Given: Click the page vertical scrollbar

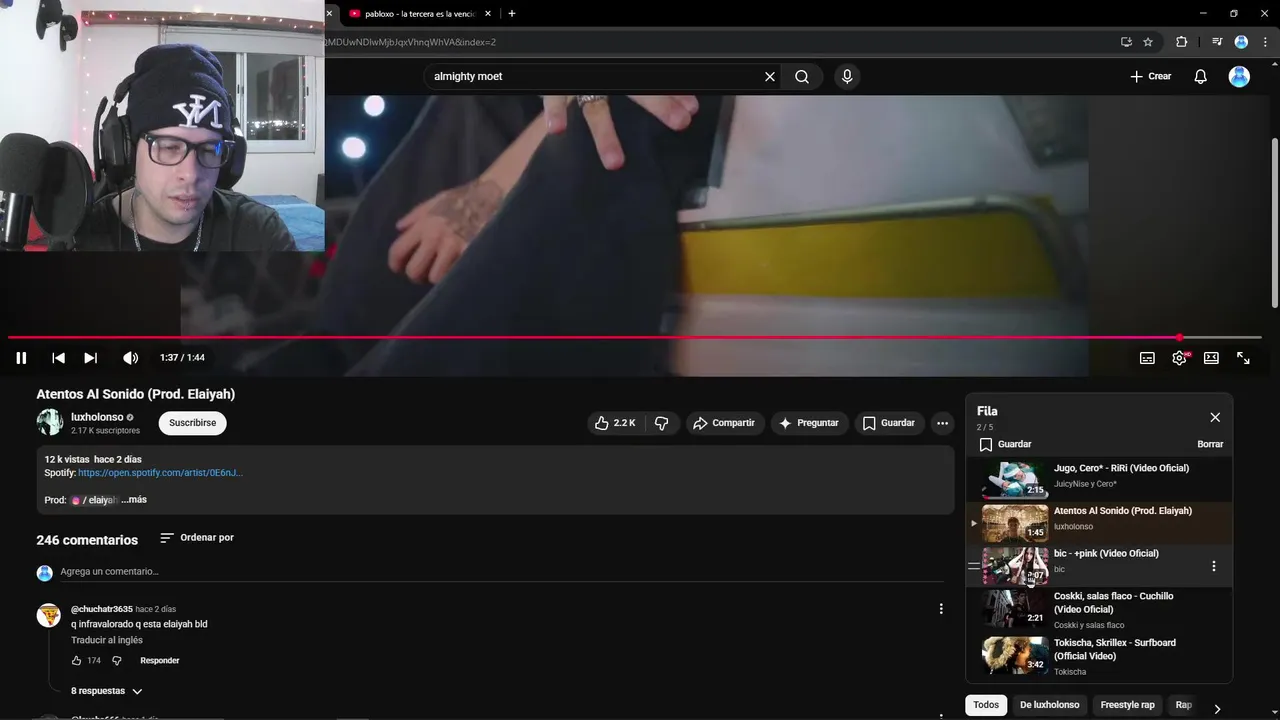Looking at the screenshot, I should 1275,222.
